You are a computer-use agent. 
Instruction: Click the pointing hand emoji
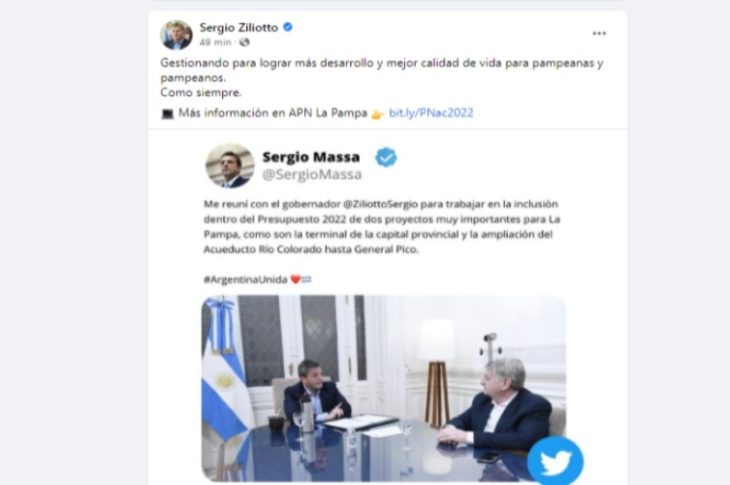click(x=378, y=114)
